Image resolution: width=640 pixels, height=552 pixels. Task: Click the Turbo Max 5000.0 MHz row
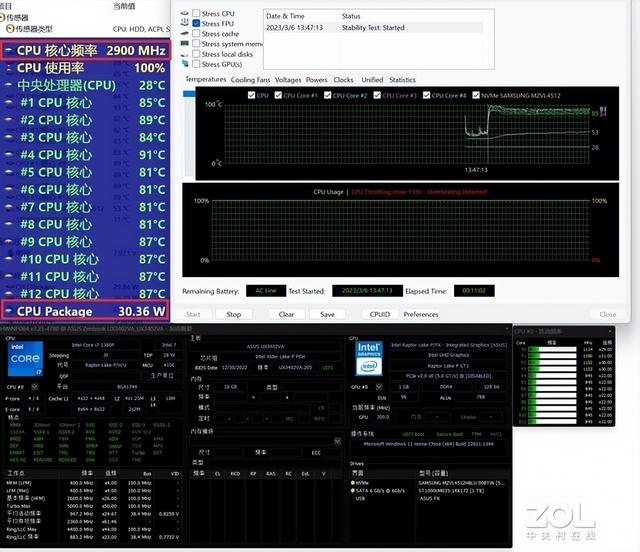point(93,506)
